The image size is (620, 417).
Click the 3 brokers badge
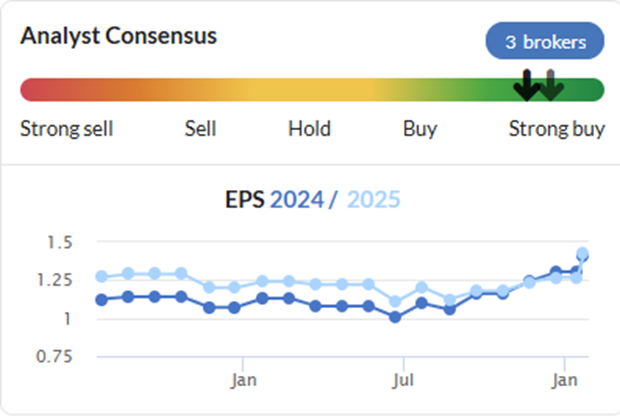coord(545,41)
